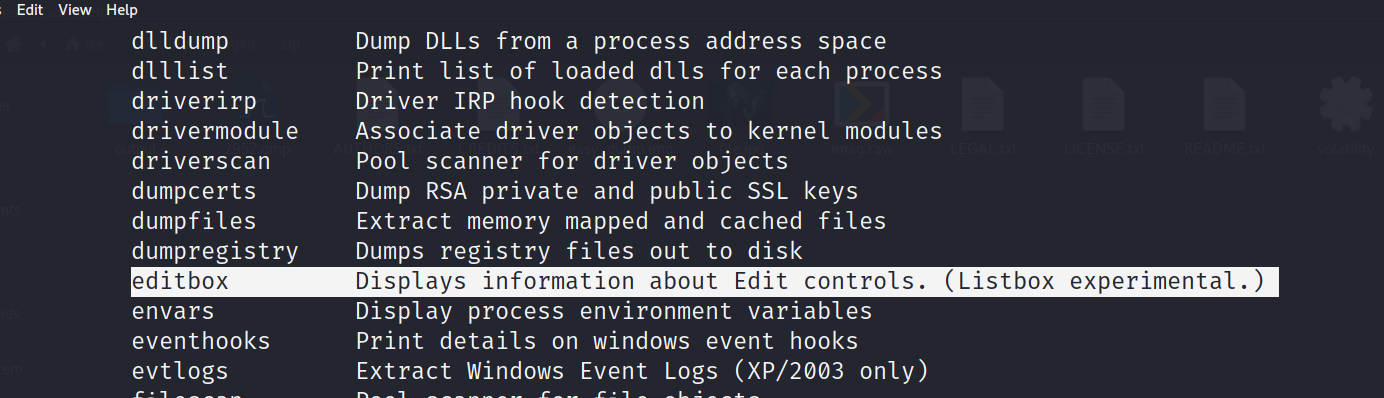Click the highlighted editbox line
The width and height of the screenshot is (1384, 398).
click(x=705, y=282)
